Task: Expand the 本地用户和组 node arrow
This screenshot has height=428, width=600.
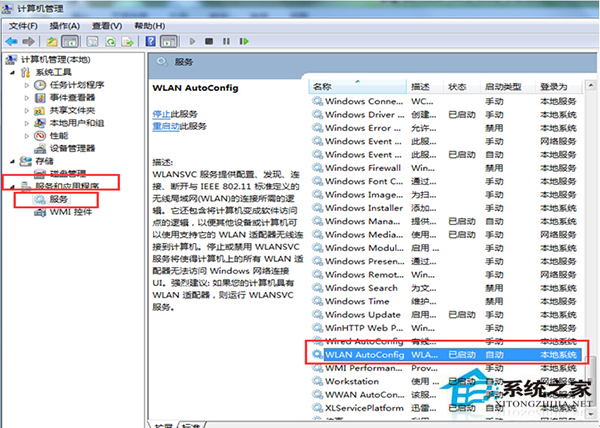Action: click(x=27, y=123)
